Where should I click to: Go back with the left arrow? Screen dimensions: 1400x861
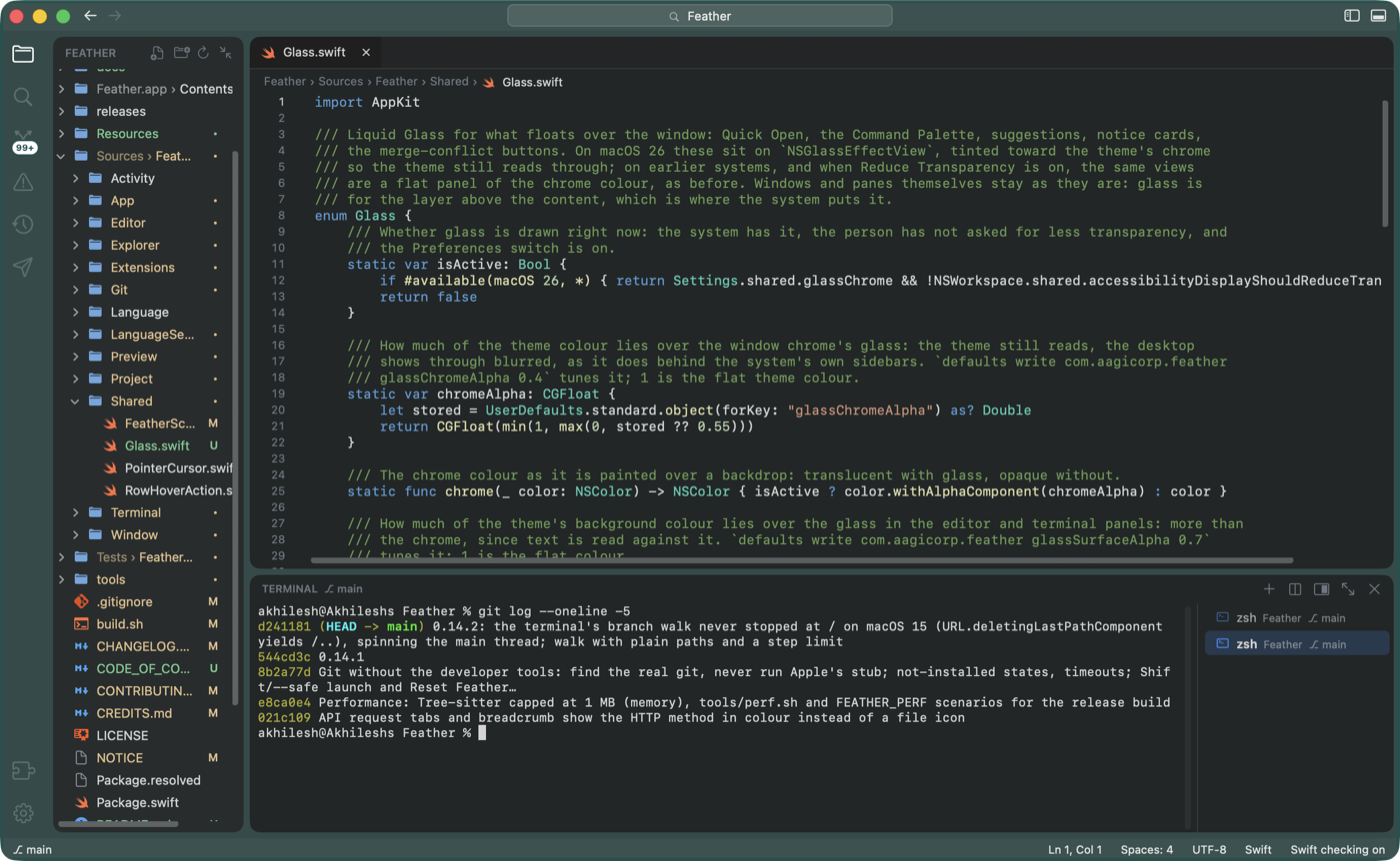click(91, 16)
